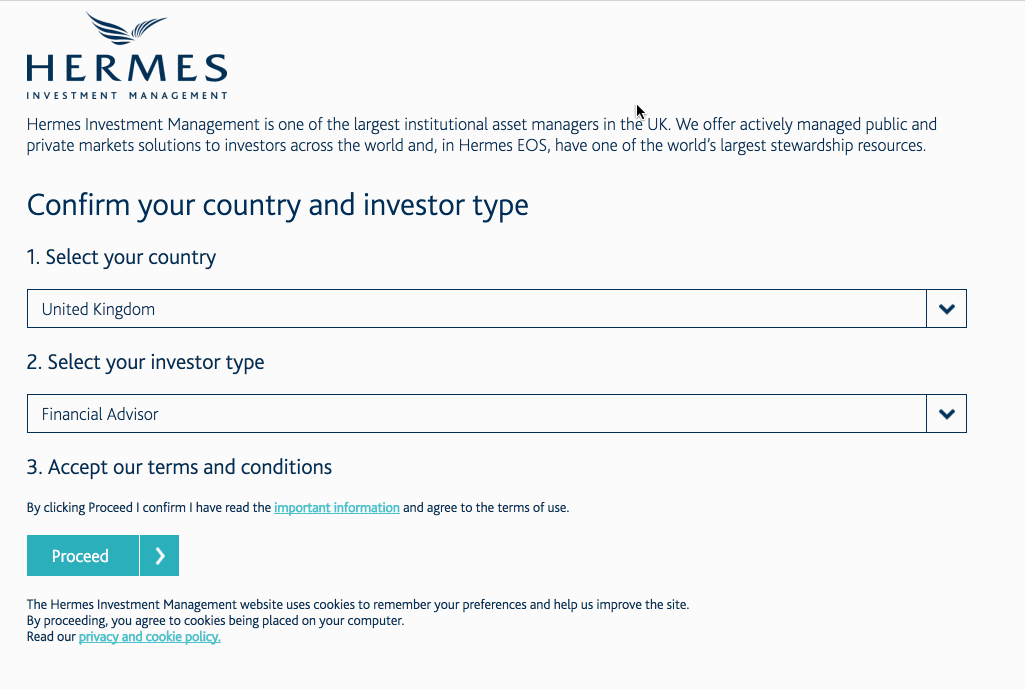The height and width of the screenshot is (689, 1025).
Task: Click the Confirm your country and investor type heading
Action: tap(277, 205)
